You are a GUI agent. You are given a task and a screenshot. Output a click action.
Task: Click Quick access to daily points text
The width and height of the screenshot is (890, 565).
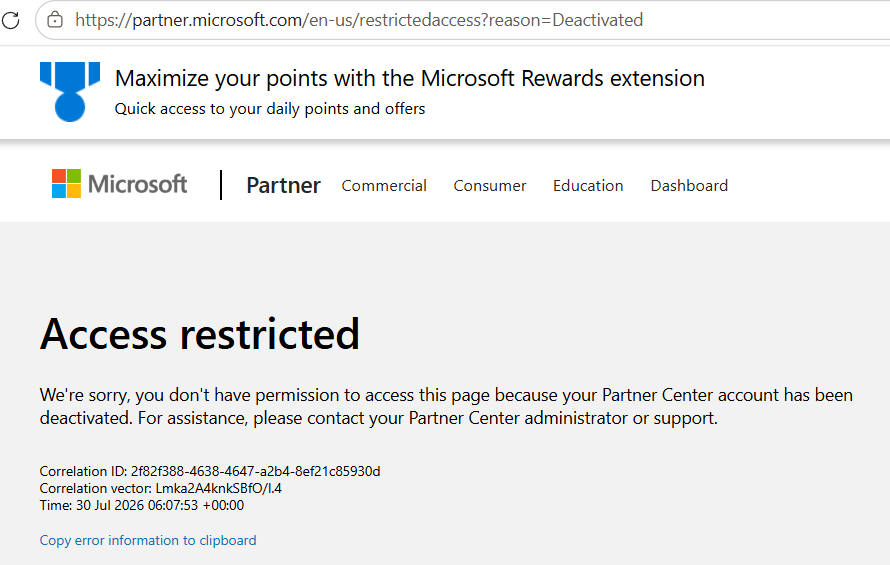270,108
